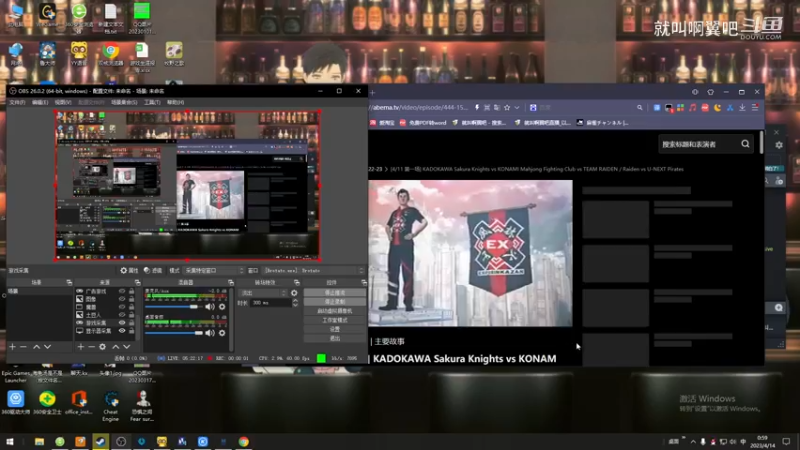Open OBS Tools menu

tap(152, 102)
